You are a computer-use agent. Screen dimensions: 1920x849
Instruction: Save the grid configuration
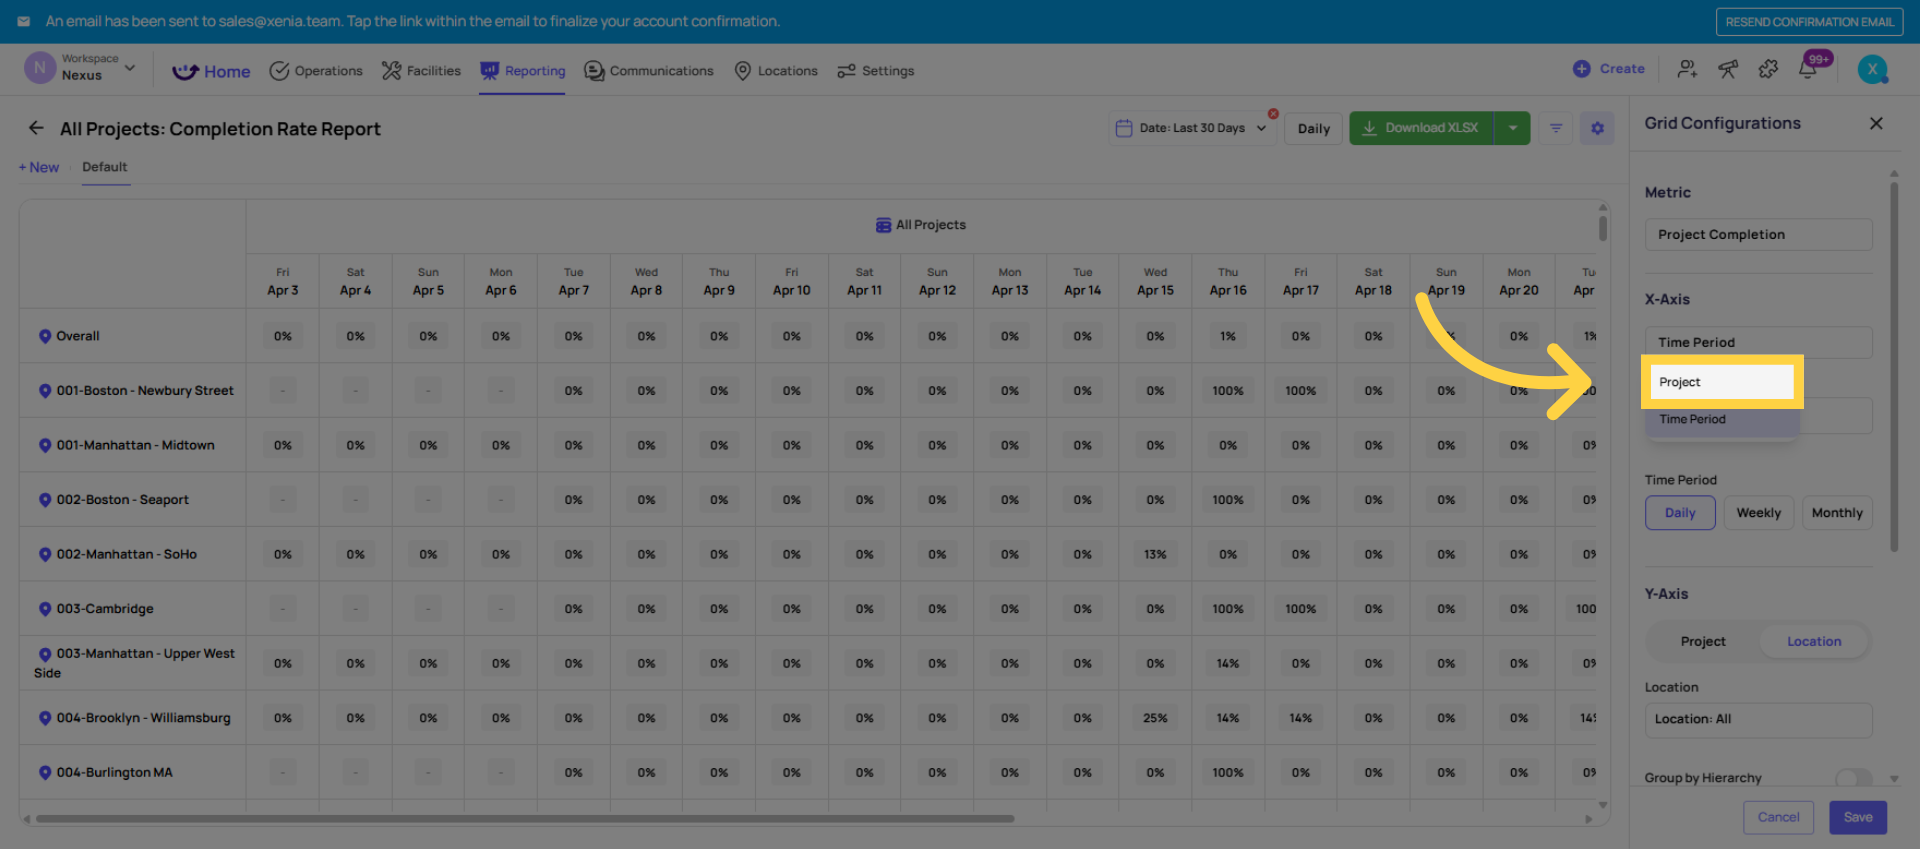1858,817
